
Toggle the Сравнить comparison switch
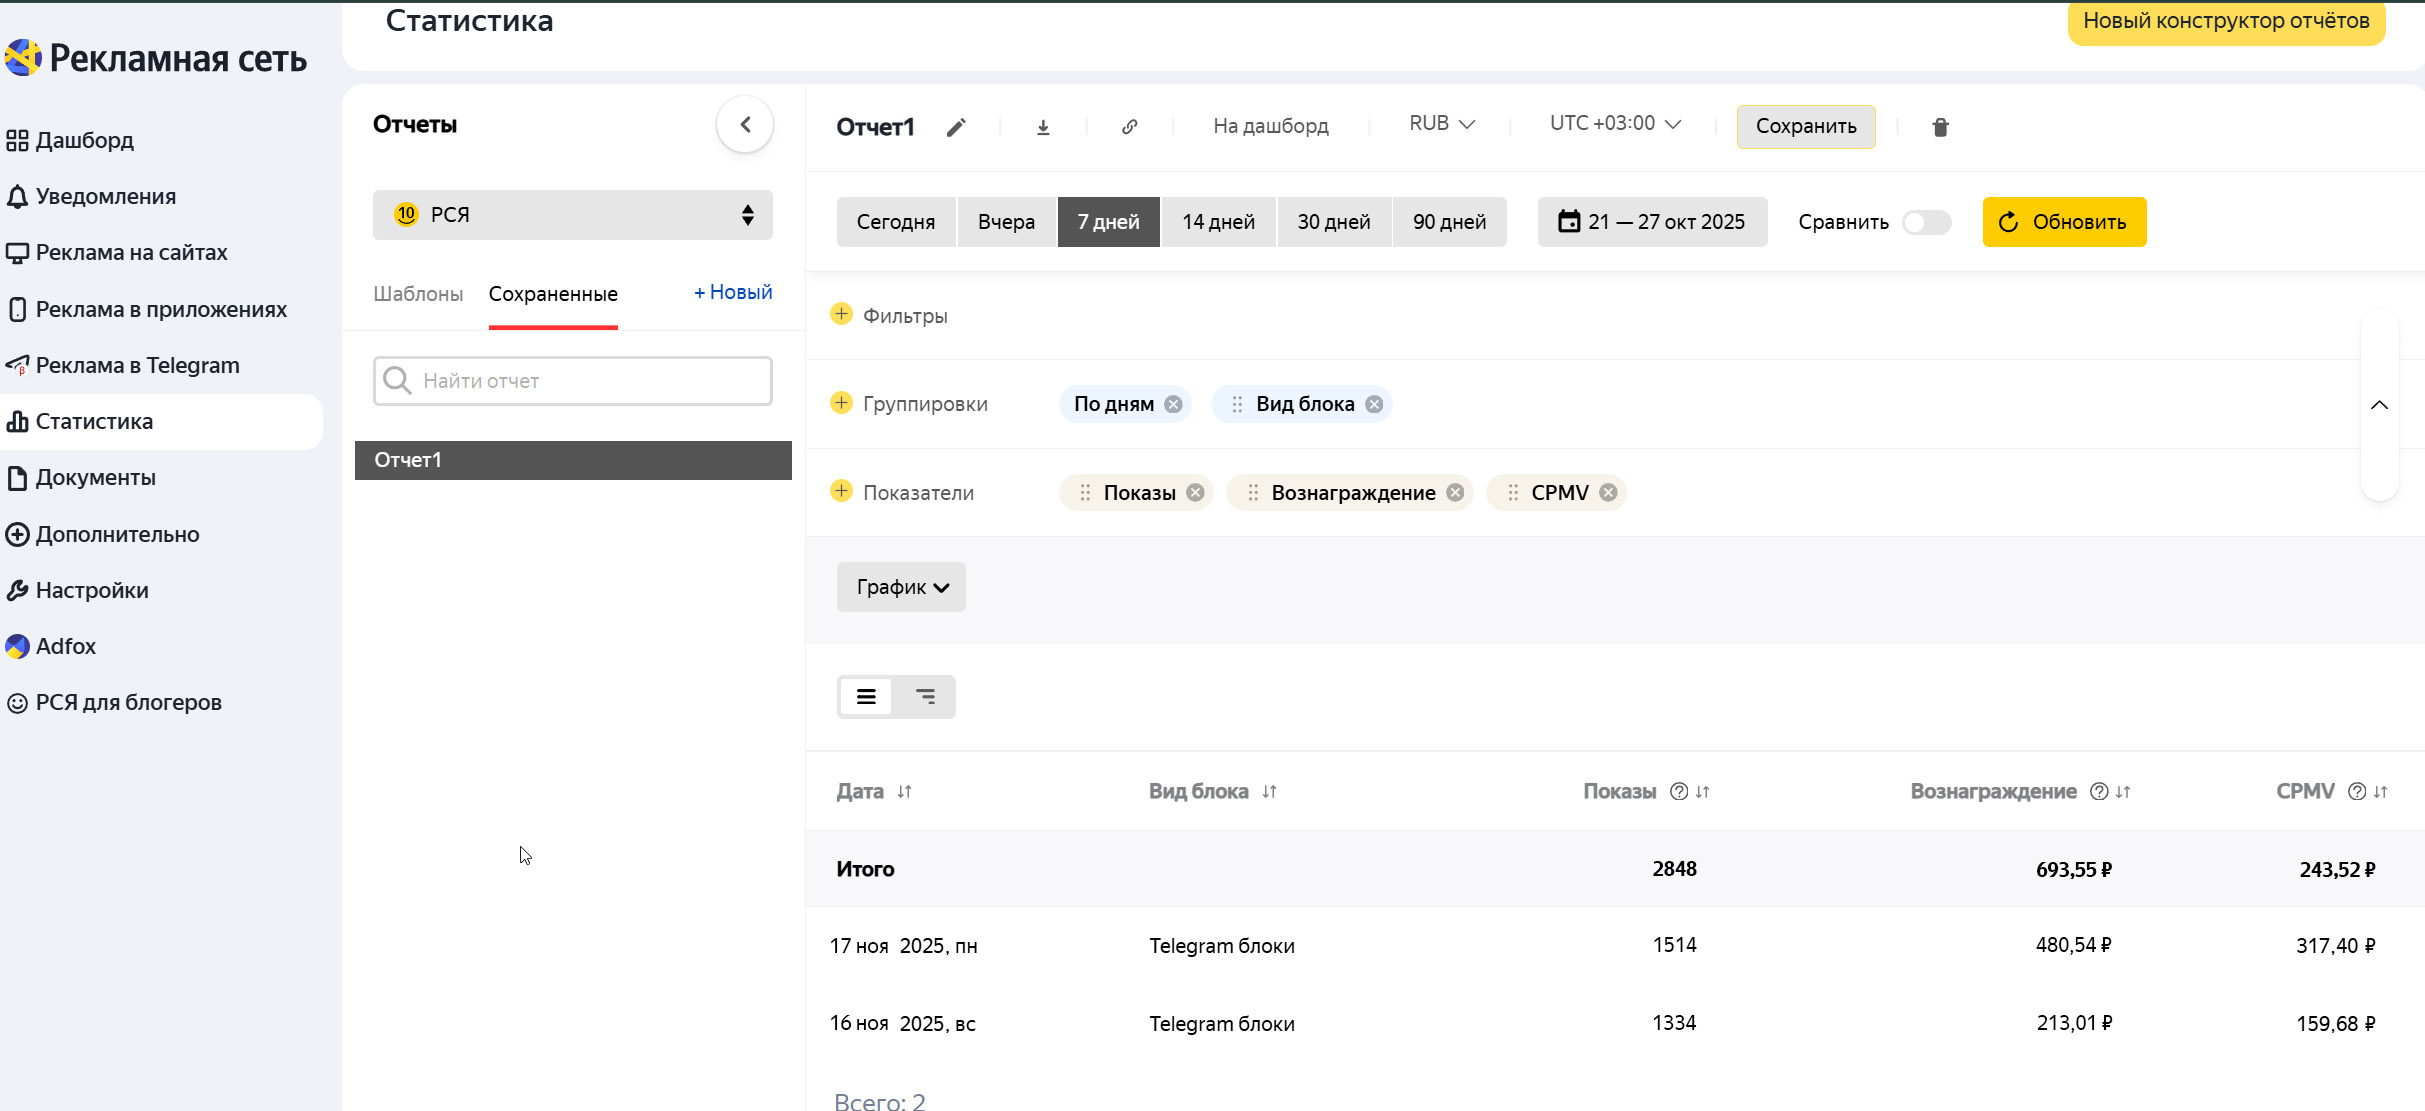coord(1926,222)
